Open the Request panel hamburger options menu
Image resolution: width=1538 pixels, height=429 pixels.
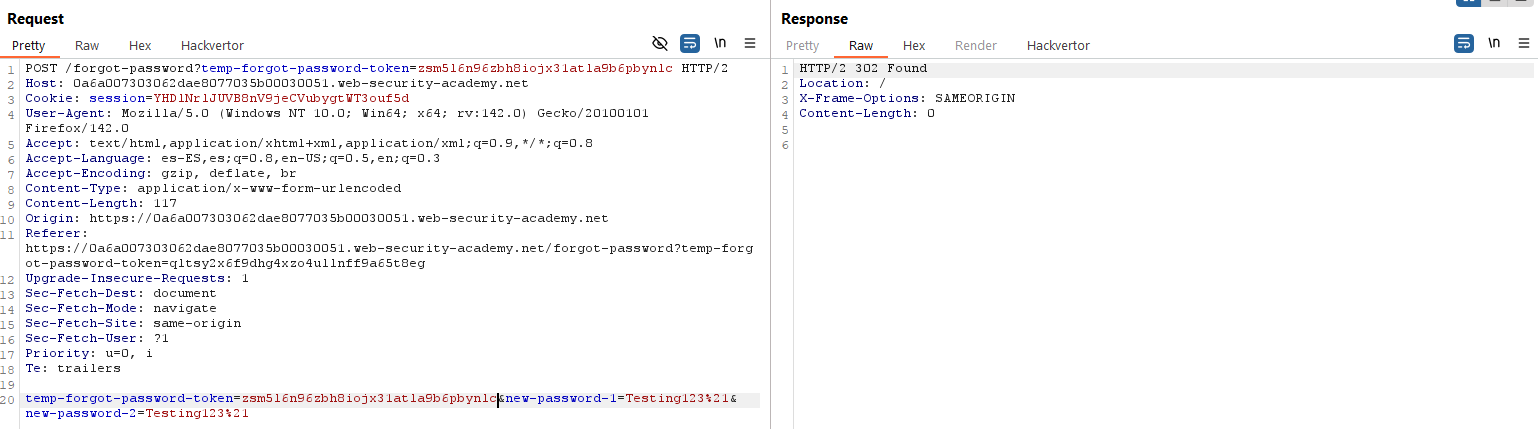coord(750,43)
